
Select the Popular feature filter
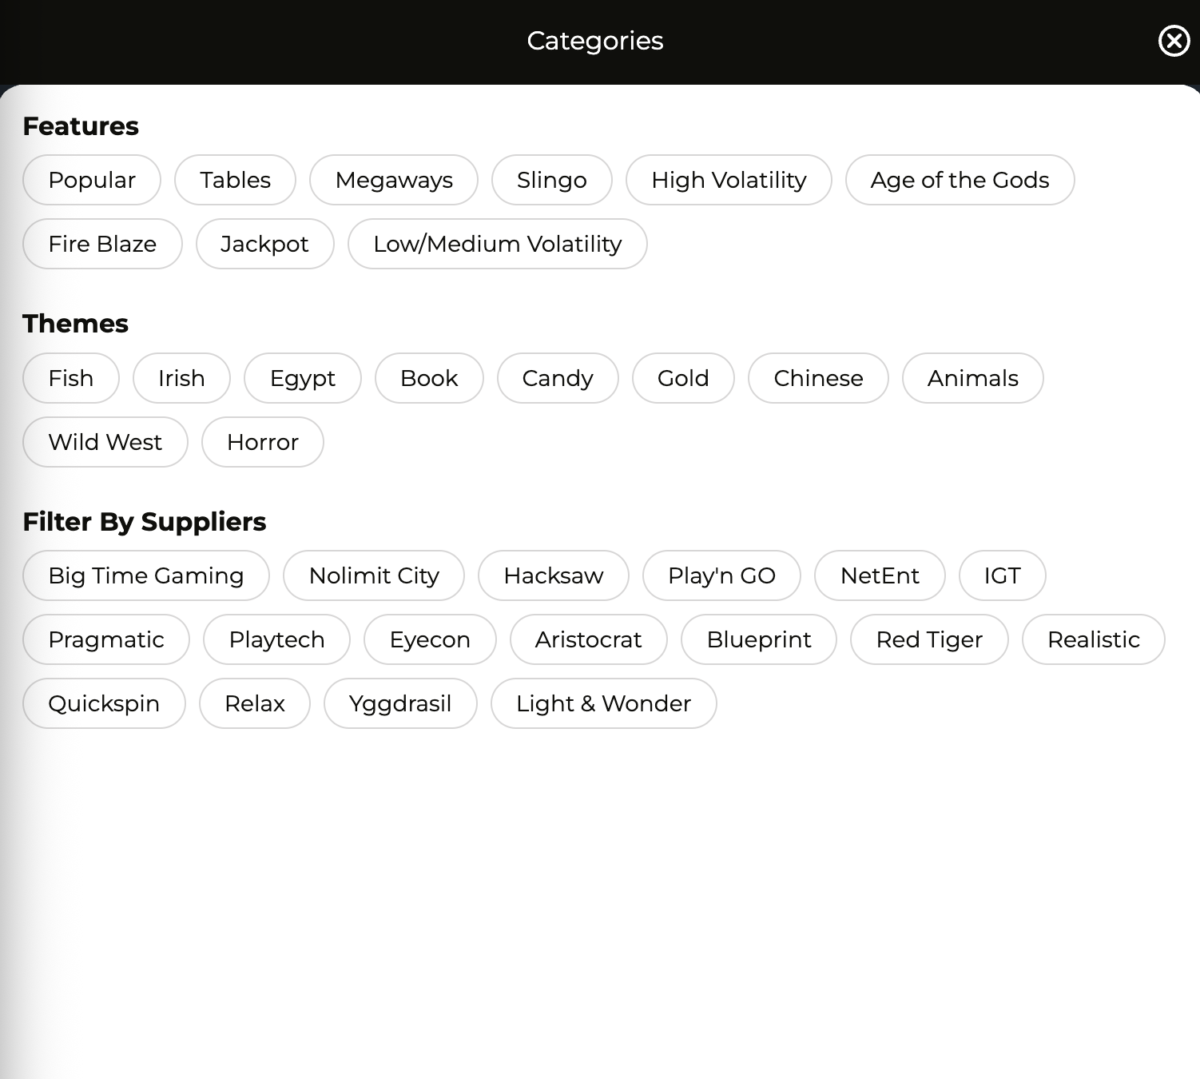coord(91,180)
